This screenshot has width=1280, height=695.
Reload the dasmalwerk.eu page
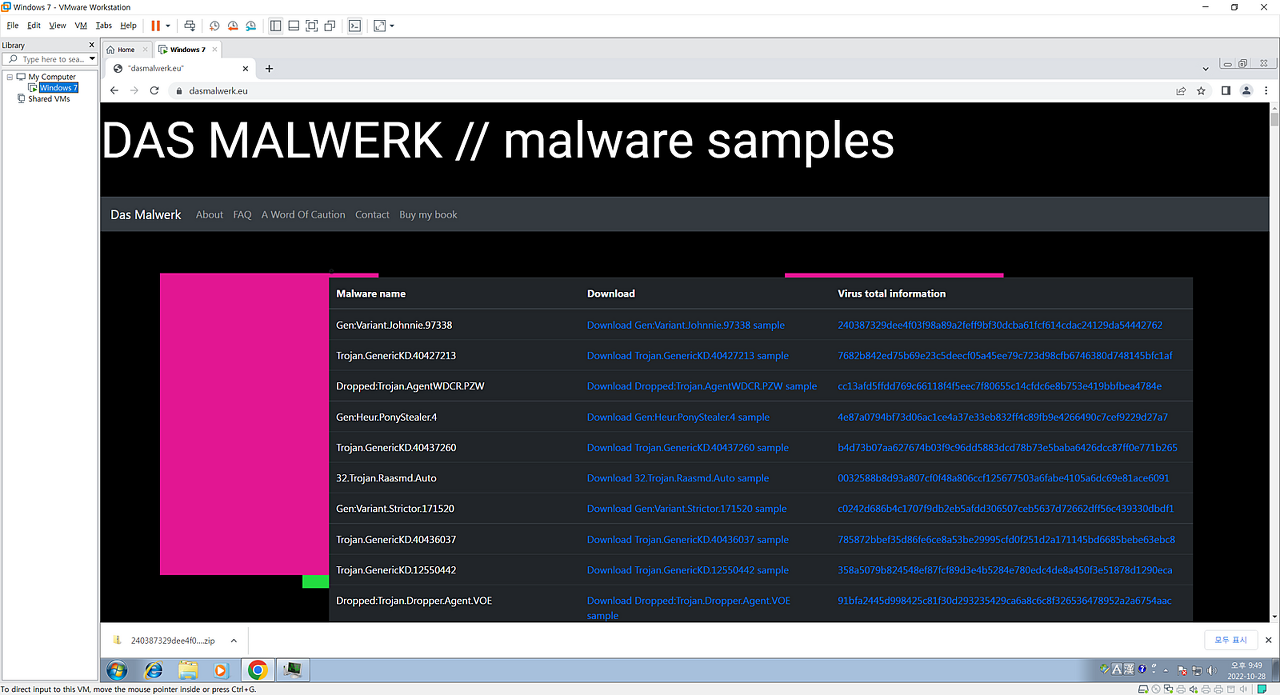click(154, 90)
